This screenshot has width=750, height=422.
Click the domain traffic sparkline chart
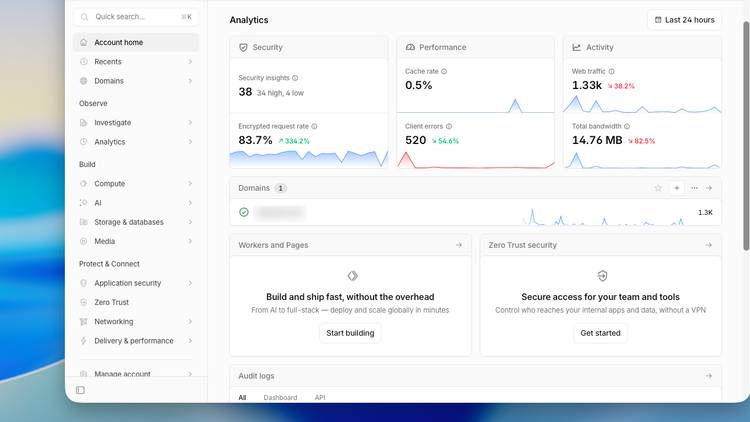(x=605, y=216)
